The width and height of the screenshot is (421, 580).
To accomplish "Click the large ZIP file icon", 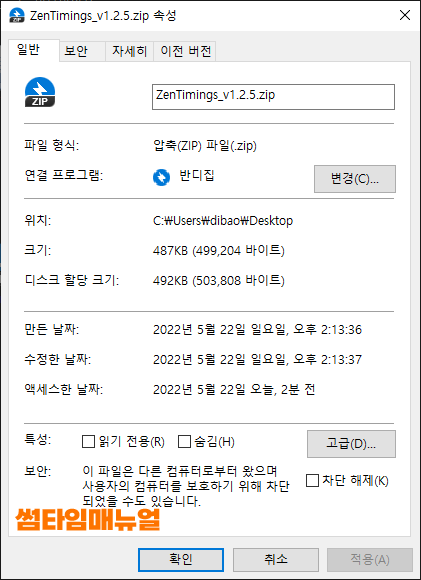I will point(40,92).
